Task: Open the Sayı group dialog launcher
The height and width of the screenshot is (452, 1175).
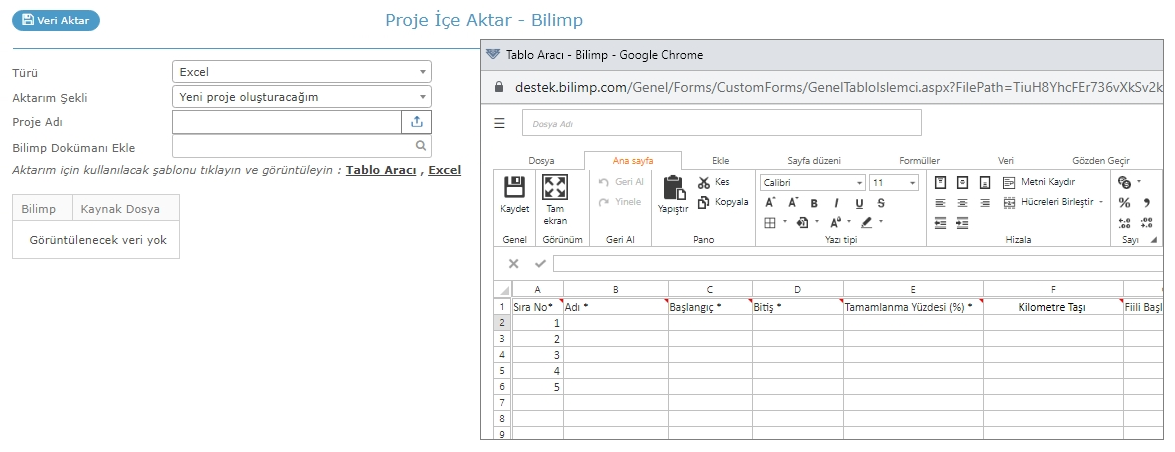Action: tap(1153, 240)
